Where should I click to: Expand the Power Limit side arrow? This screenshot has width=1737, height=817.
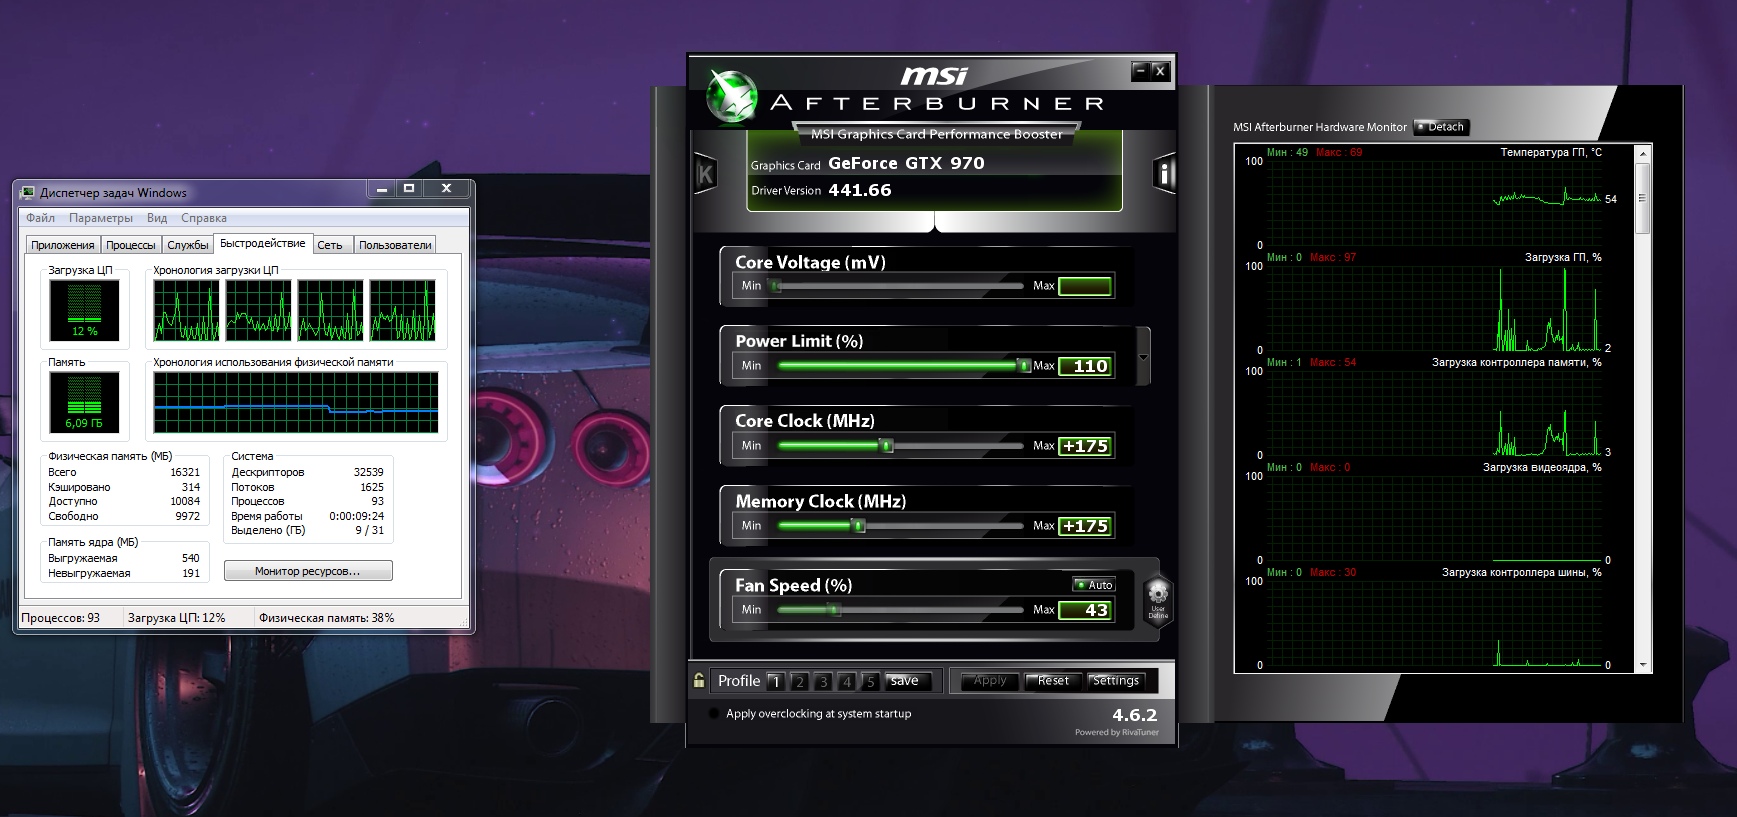(1143, 356)
